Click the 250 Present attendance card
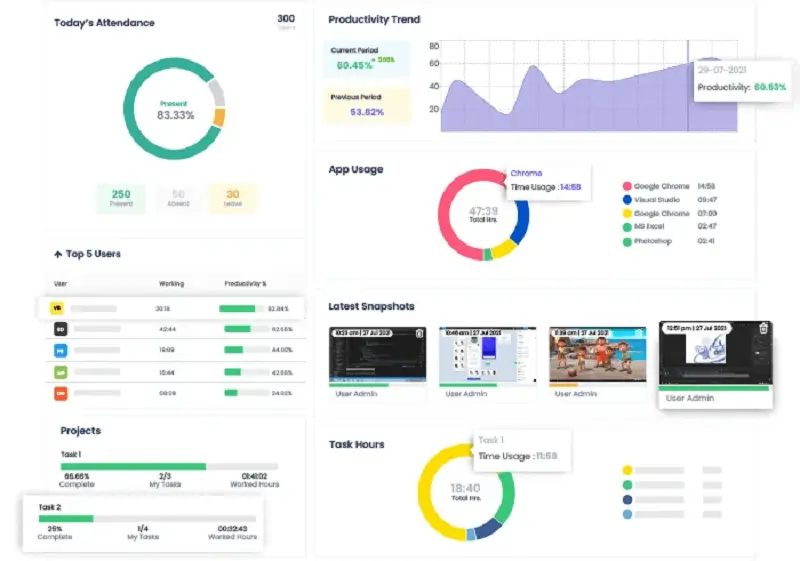Image resolution: width=800 pixels, height=561 pixels. [x=121, y=198]
